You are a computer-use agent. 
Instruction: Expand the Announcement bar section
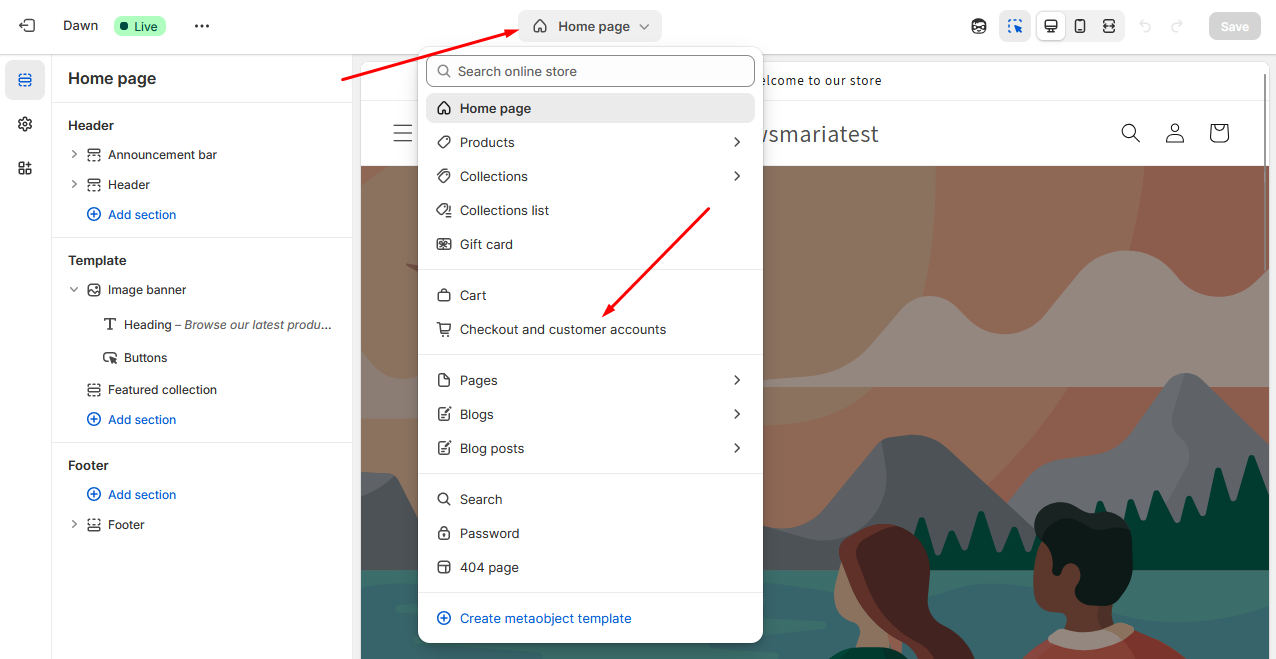coord(74,154)
